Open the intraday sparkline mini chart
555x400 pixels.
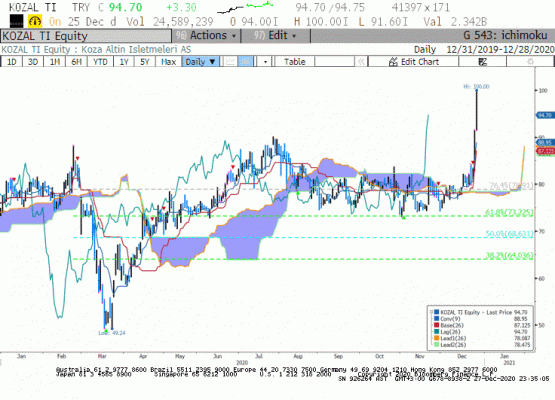[245, 8]
